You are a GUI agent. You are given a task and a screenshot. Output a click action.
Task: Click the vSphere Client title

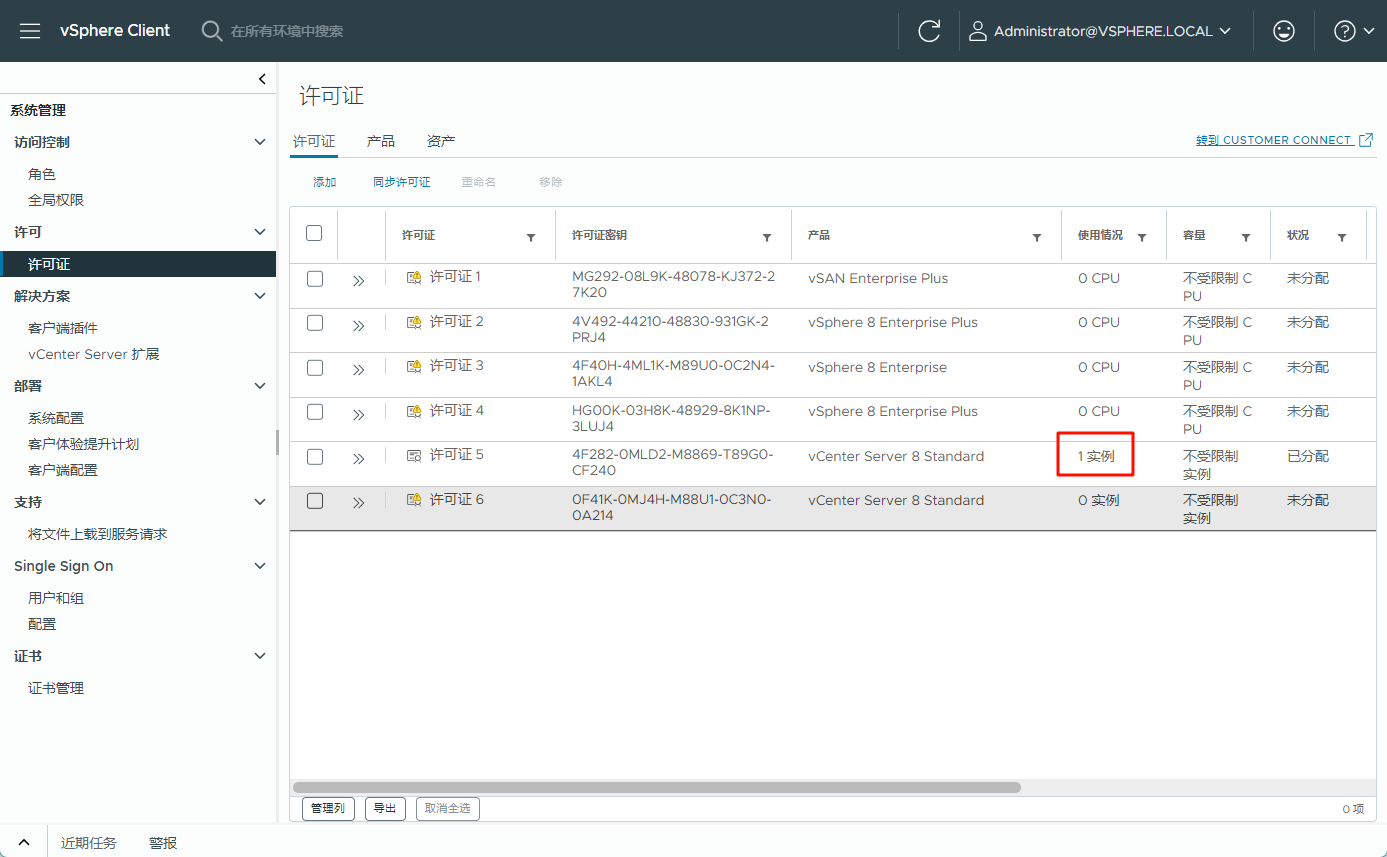point(115,30)
